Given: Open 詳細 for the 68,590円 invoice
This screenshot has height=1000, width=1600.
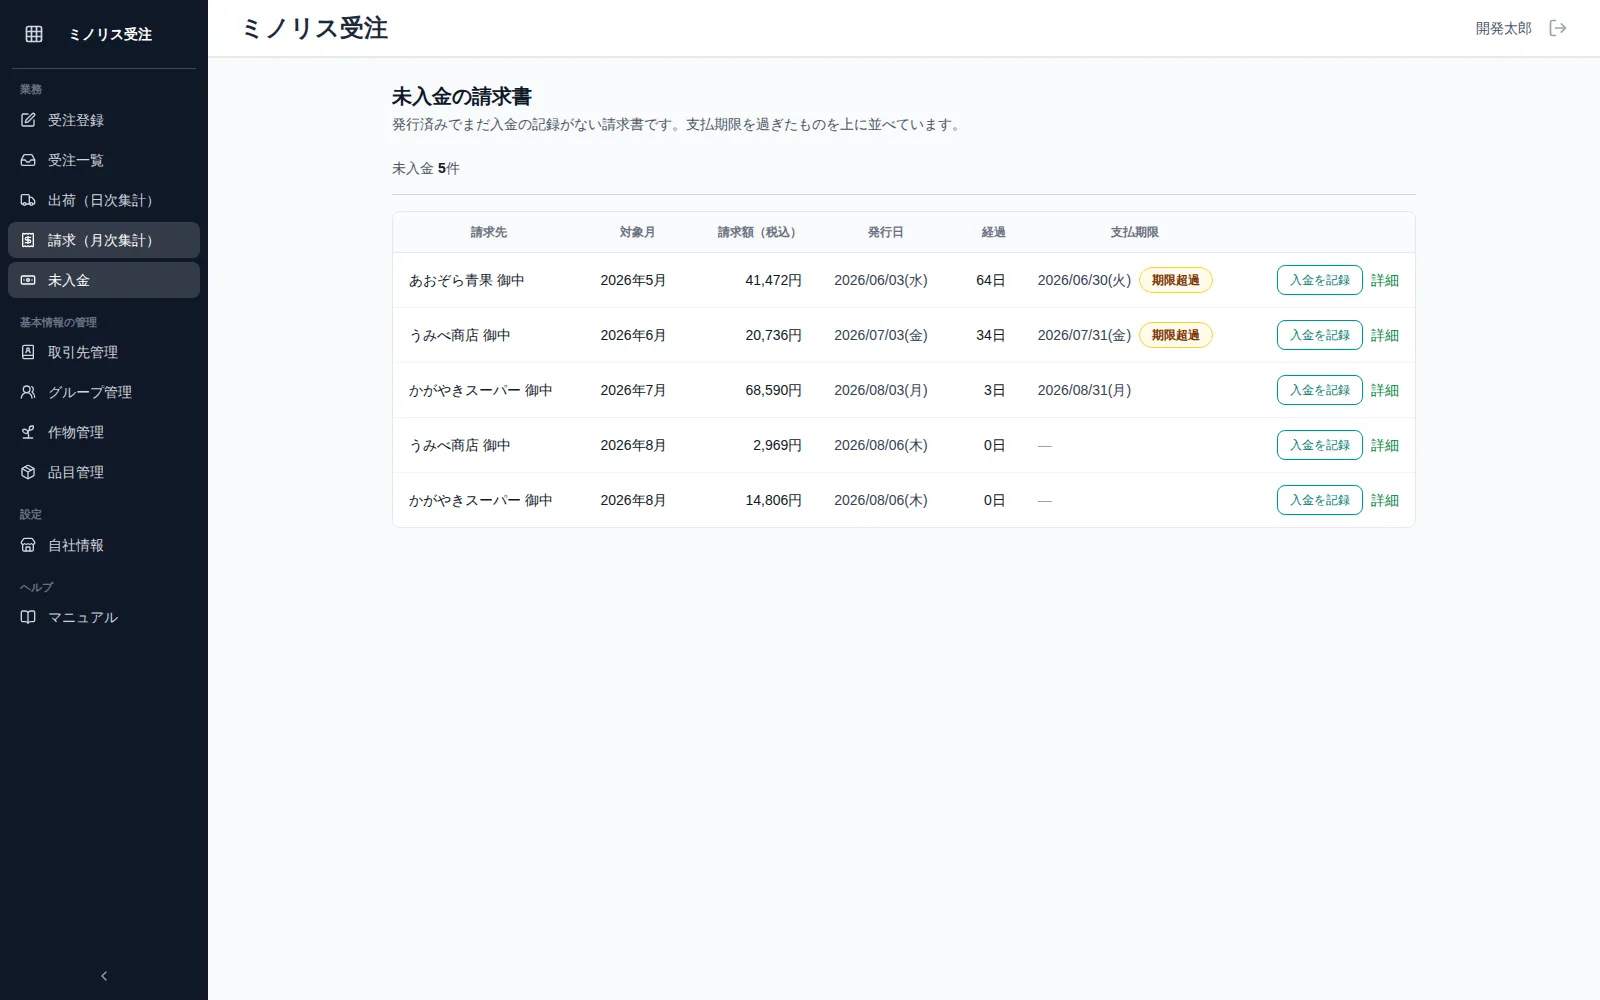Looking at the screenshot, I should click(x=1385, y=390).
